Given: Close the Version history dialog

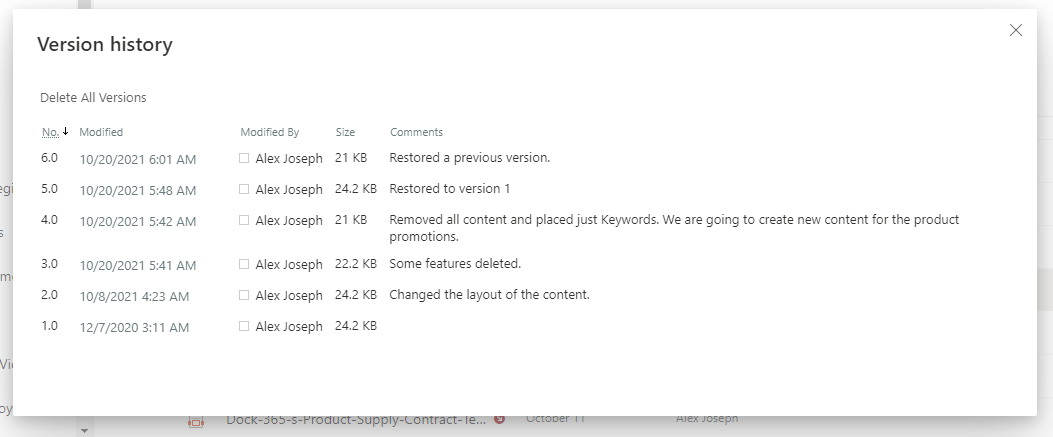Looking at the screenshot, I should pos(1016,30).
